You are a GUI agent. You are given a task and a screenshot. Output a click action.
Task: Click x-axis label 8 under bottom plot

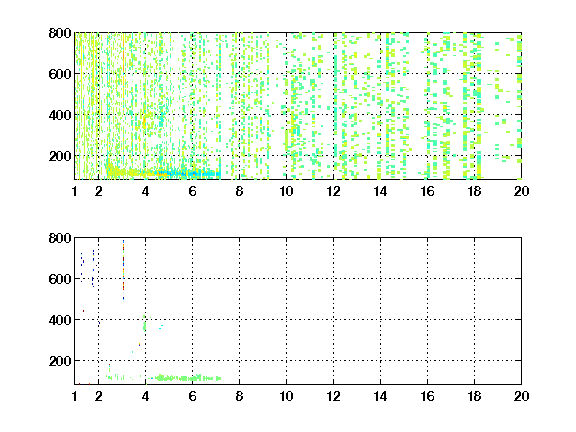239,396
